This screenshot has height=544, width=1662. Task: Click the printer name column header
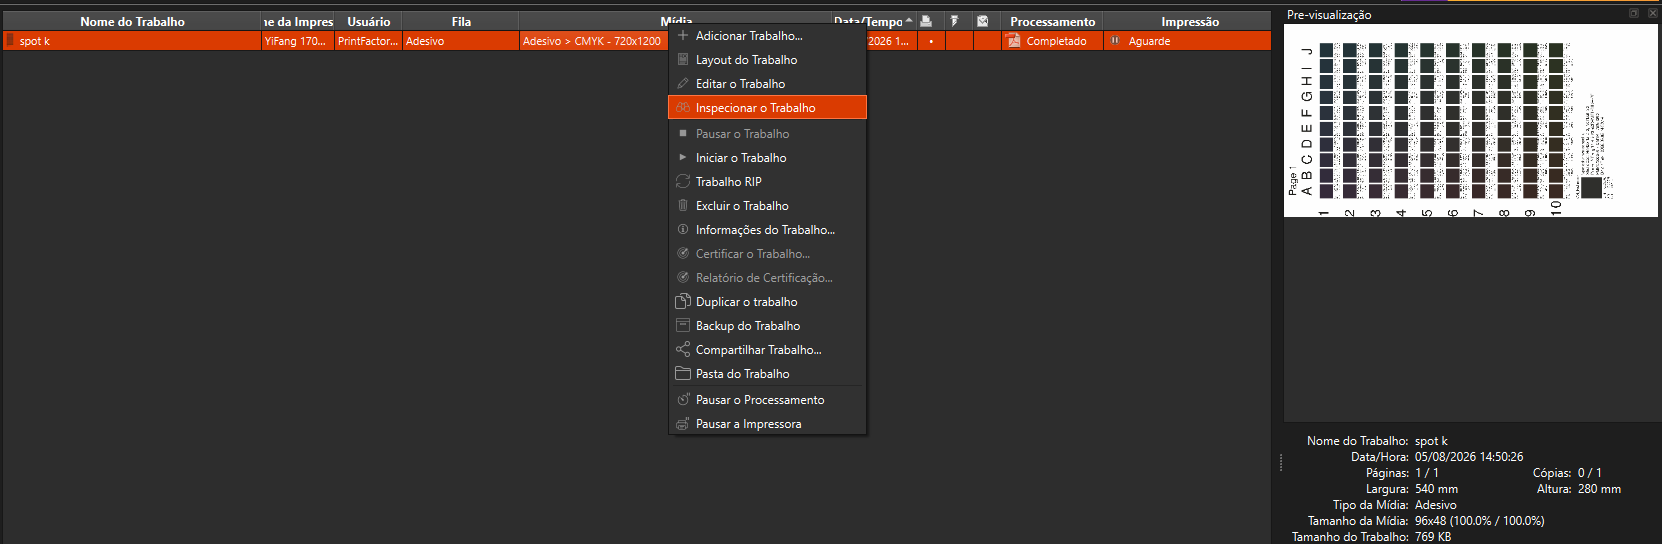(x=298, y=21)
